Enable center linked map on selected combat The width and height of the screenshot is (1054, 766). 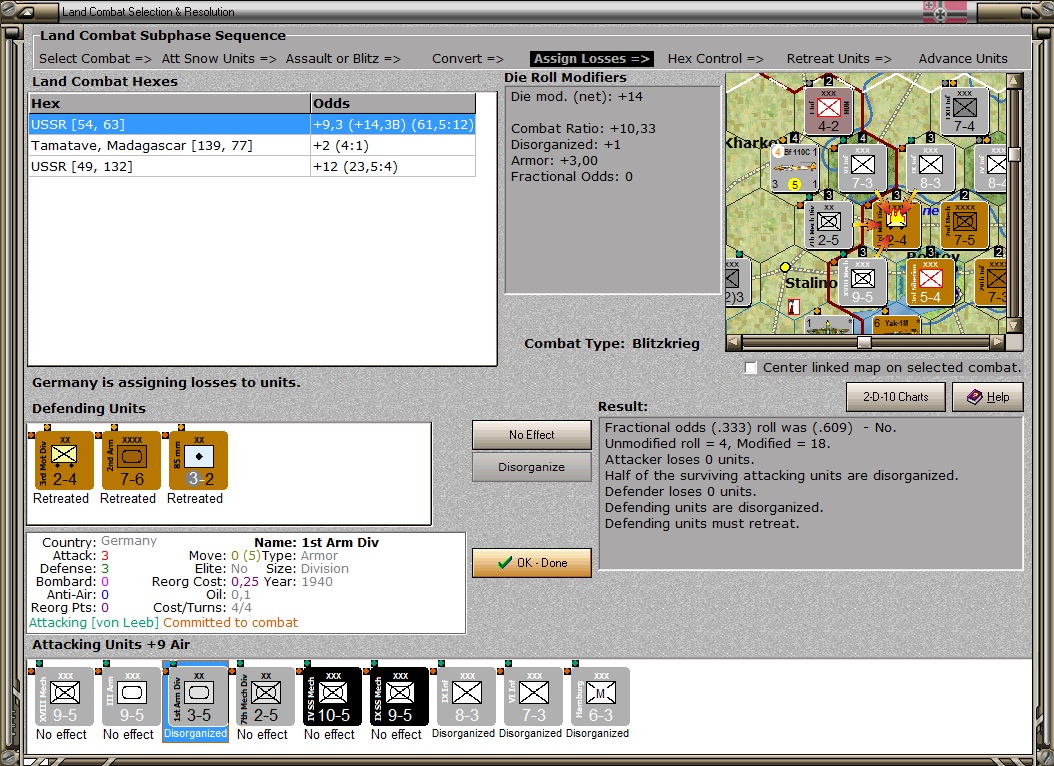[x=751, y=368]
